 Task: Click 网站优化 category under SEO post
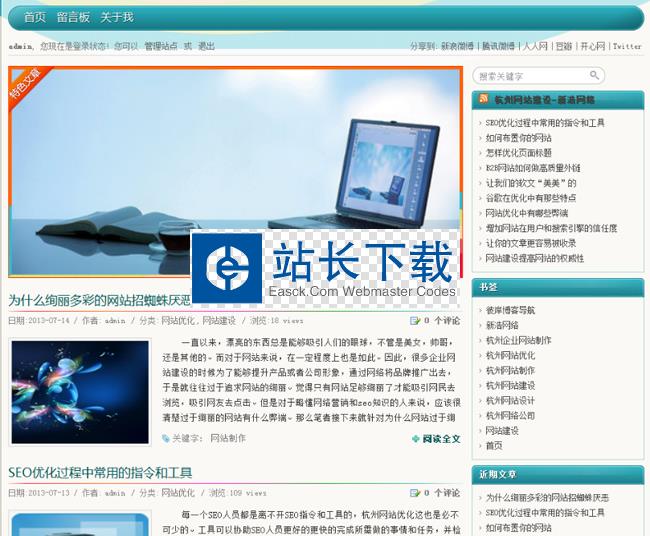[177, 493]
